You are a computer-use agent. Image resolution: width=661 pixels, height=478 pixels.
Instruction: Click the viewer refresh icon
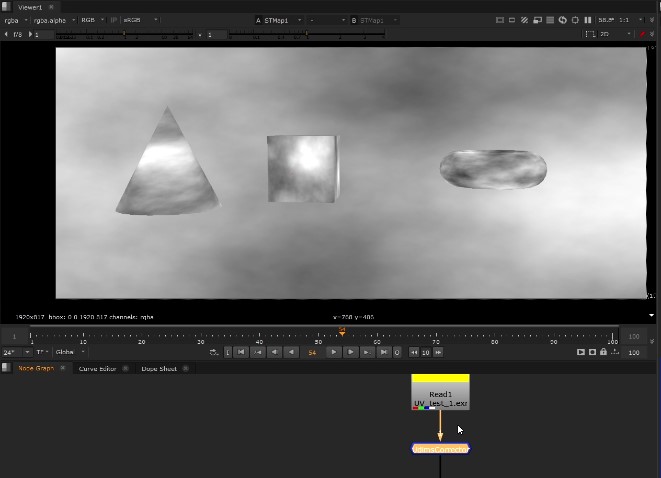[x=562, y=20]
